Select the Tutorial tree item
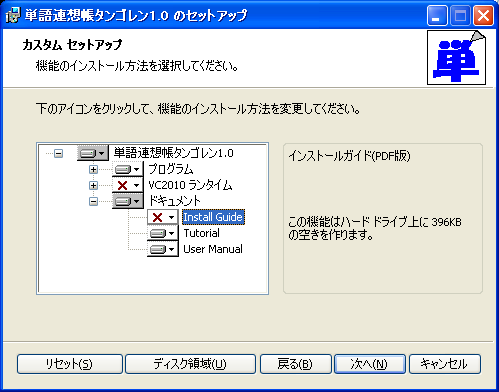The width and height of the screenshot is (499, 392). [202, 233]
